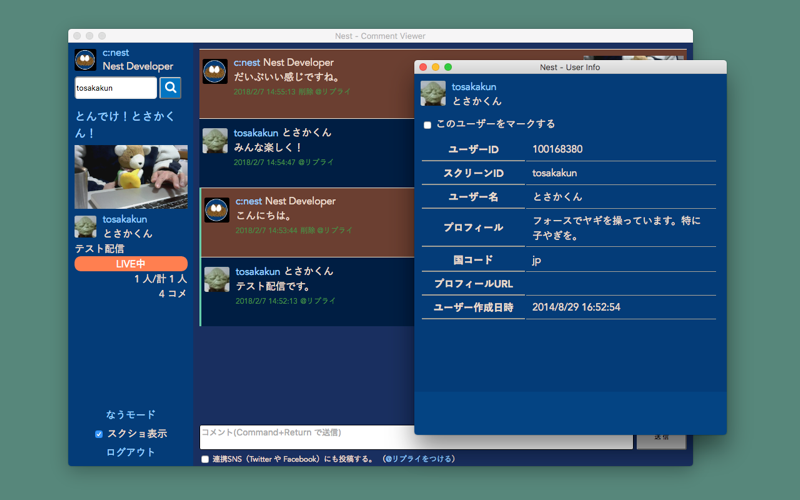Screen dimensions: 800x500
Task: Click @リプライ on the こんにちは。 comment
Action: coord(335,231)
